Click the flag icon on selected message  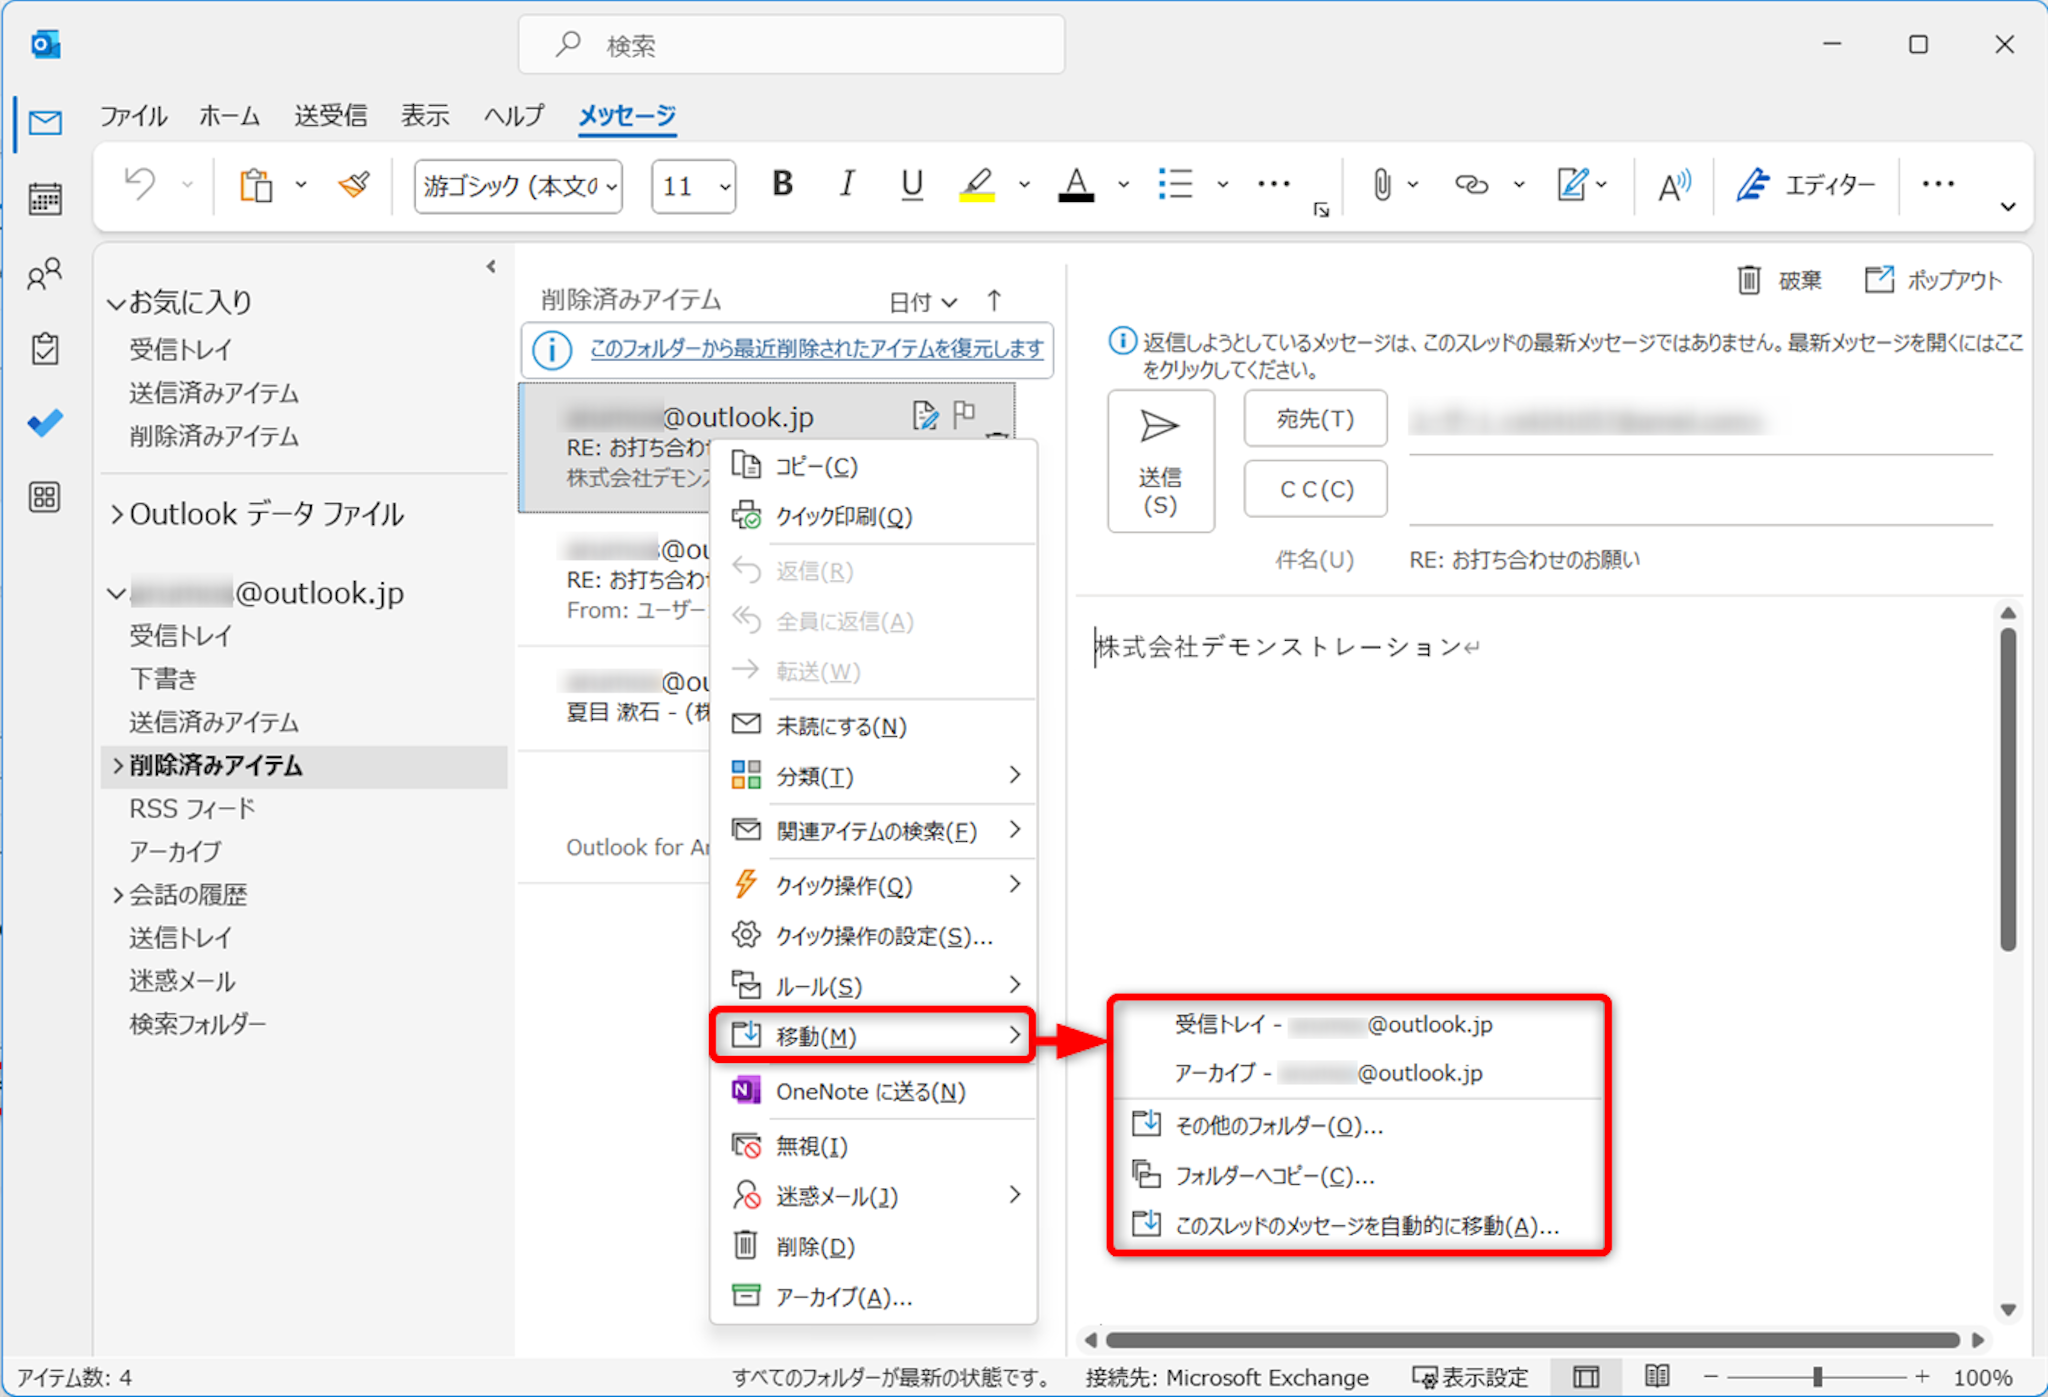point(964,414)
